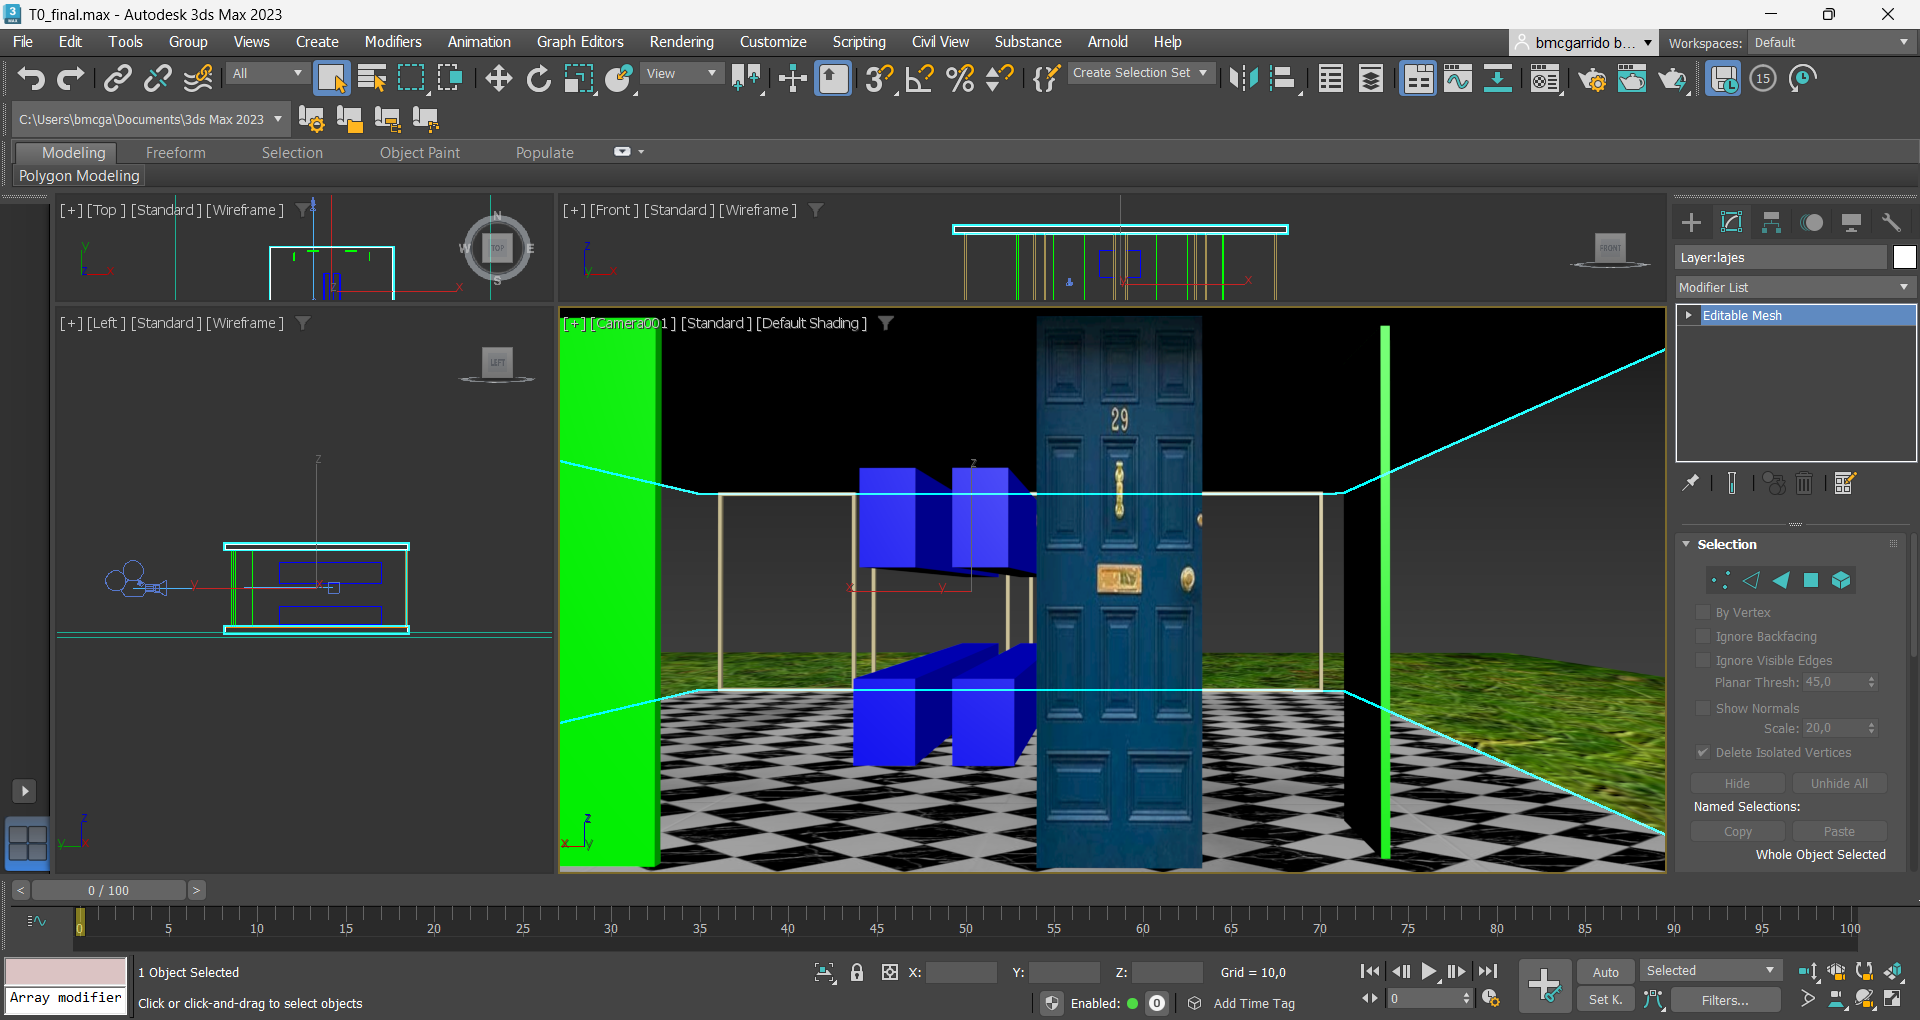Enable Ignore Backfacing checkbox
The height and width of the screenshot is (1020, 1920).
pyautogui.click(x=1703, y=636)
